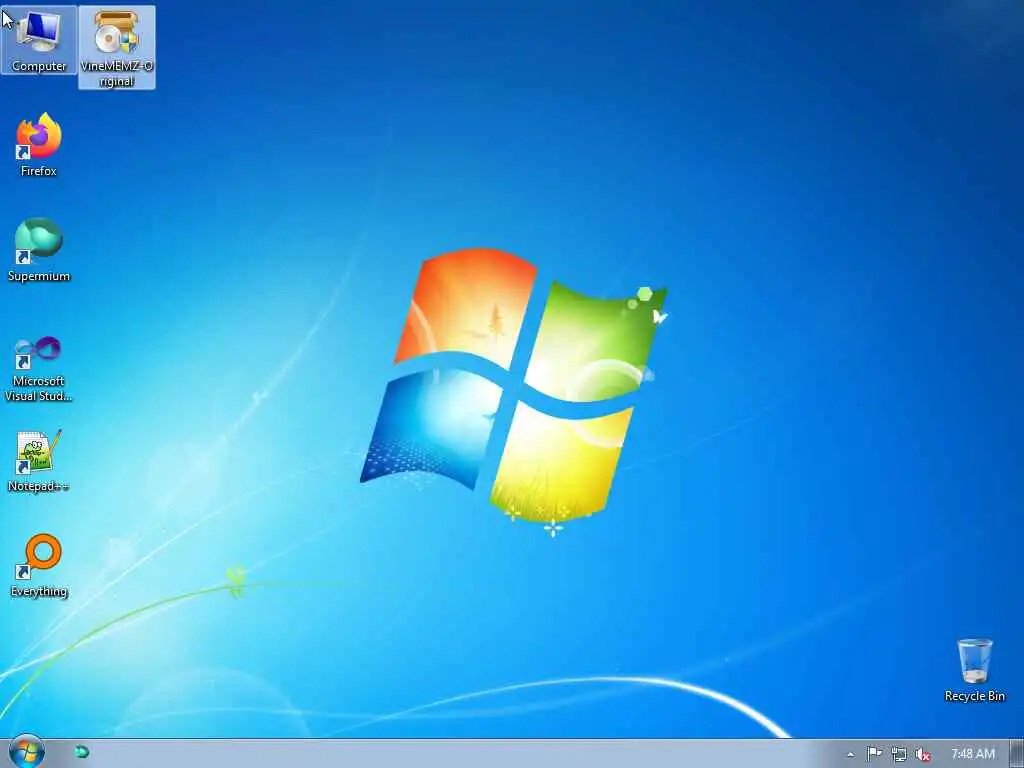Select the Microsoft Visual Studio shortcut
This screenshot has height=768, width=1024.
pyautogui.click(x=39, y=370)
